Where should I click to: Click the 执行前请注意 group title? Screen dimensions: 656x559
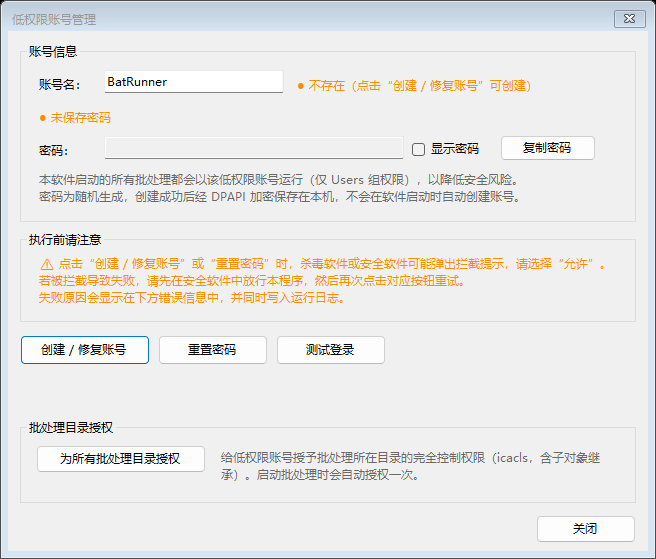(65, 240)
